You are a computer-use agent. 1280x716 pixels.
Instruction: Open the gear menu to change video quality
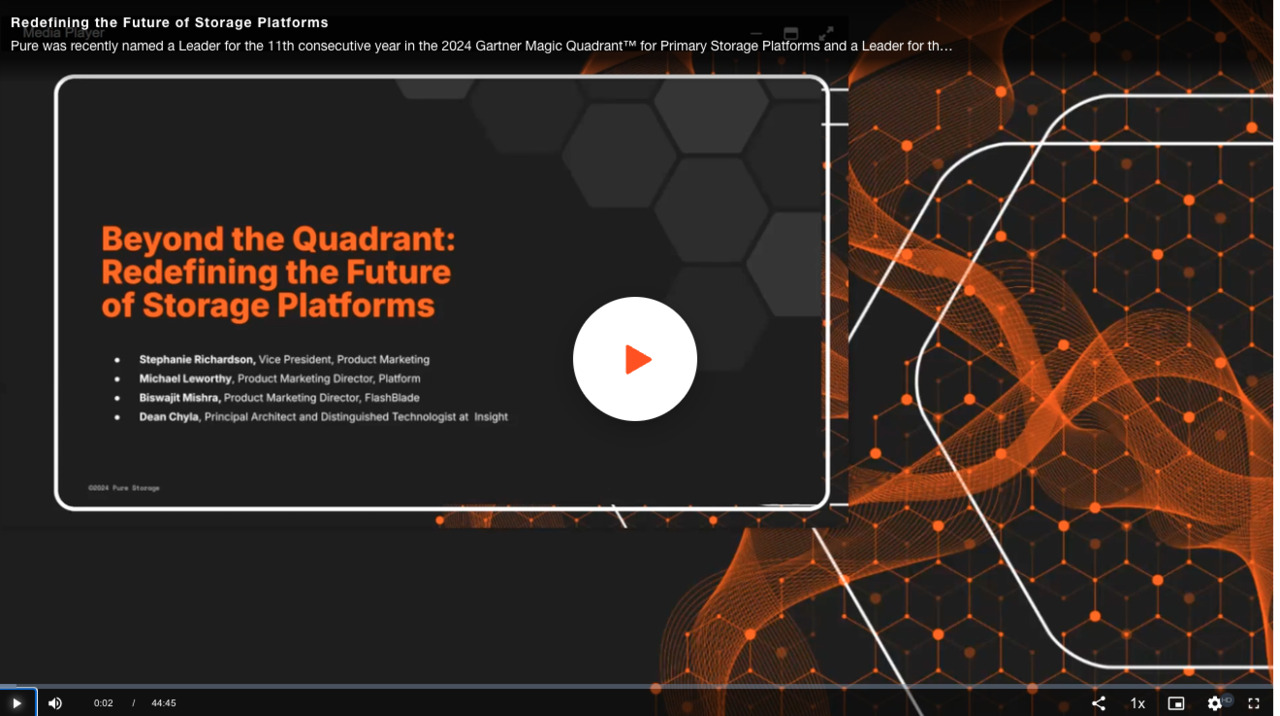1214,703
